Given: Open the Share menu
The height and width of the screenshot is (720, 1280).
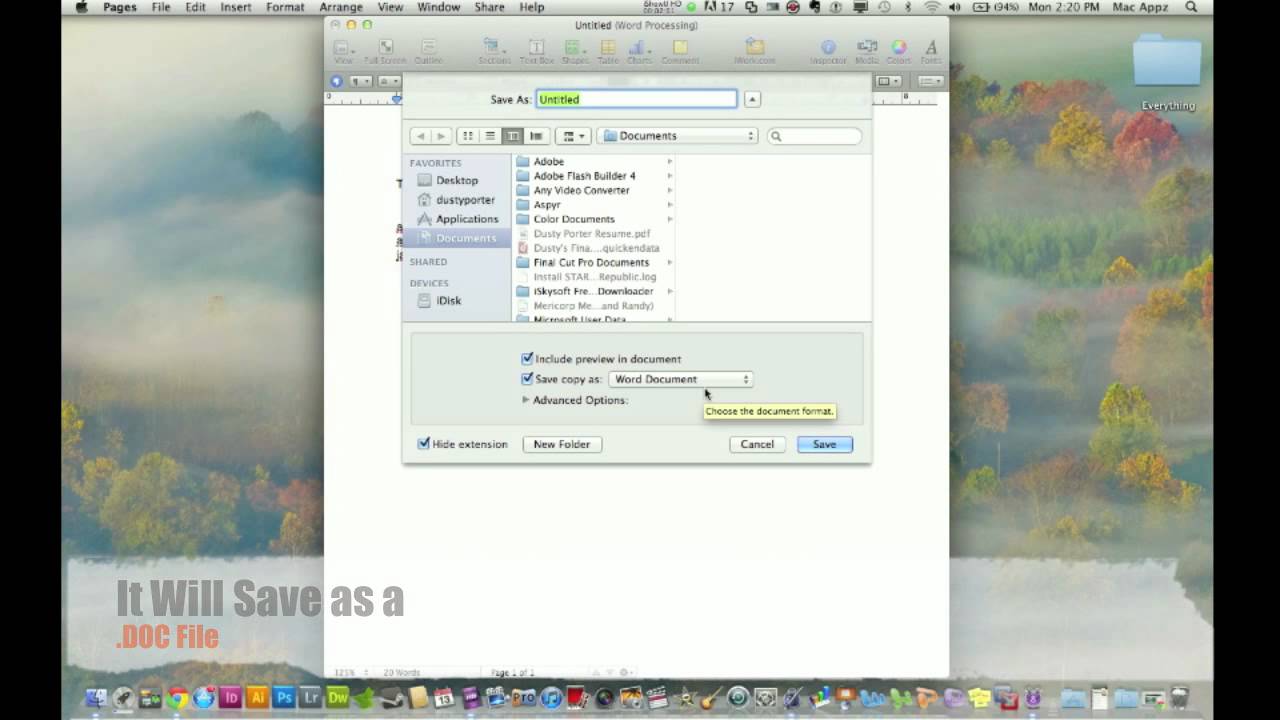Looking at the screenshot, I should [489, 7].
